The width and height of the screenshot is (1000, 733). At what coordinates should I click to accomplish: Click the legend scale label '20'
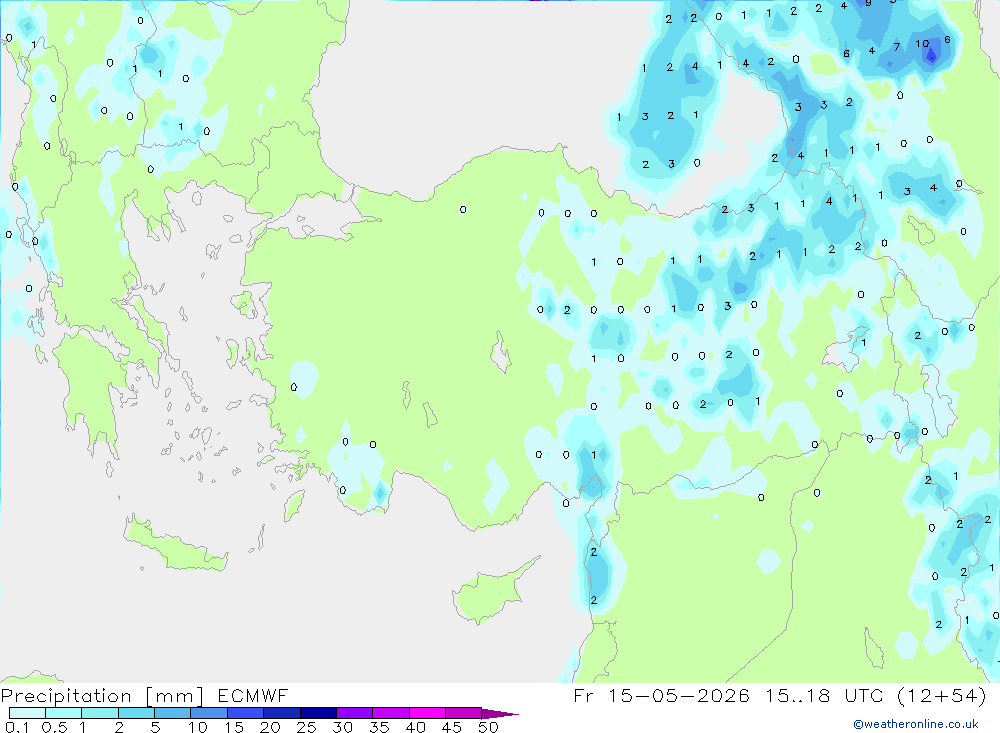coord(270,727)
